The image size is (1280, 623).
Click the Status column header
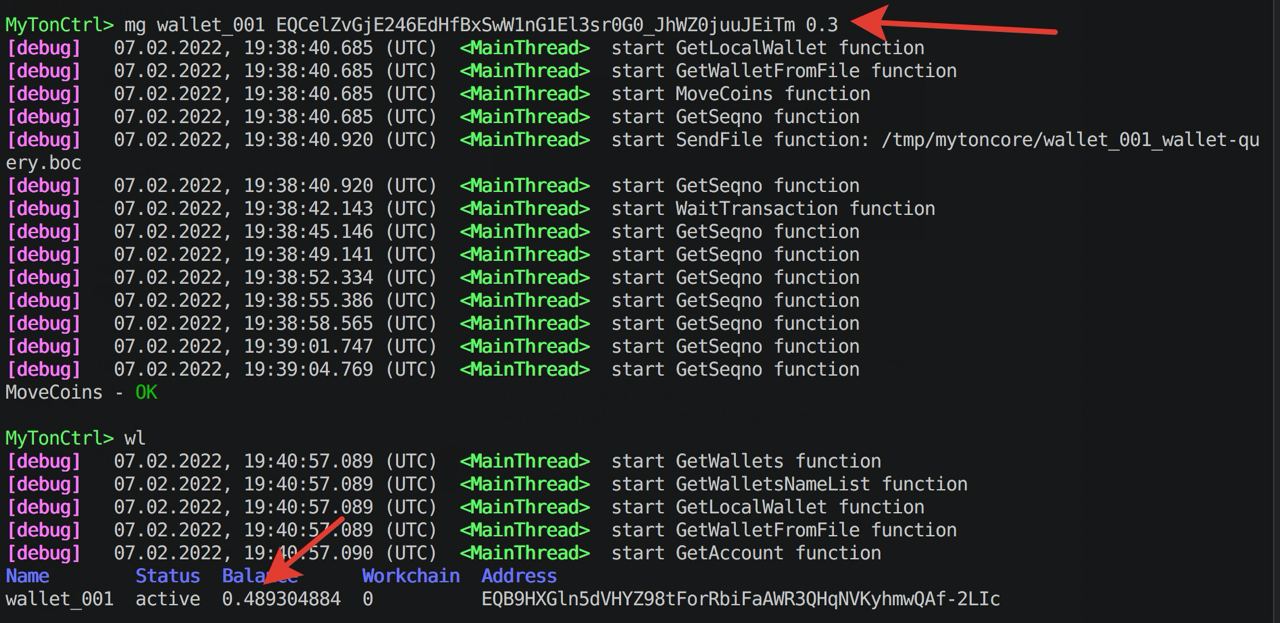(x=168, y=576)
